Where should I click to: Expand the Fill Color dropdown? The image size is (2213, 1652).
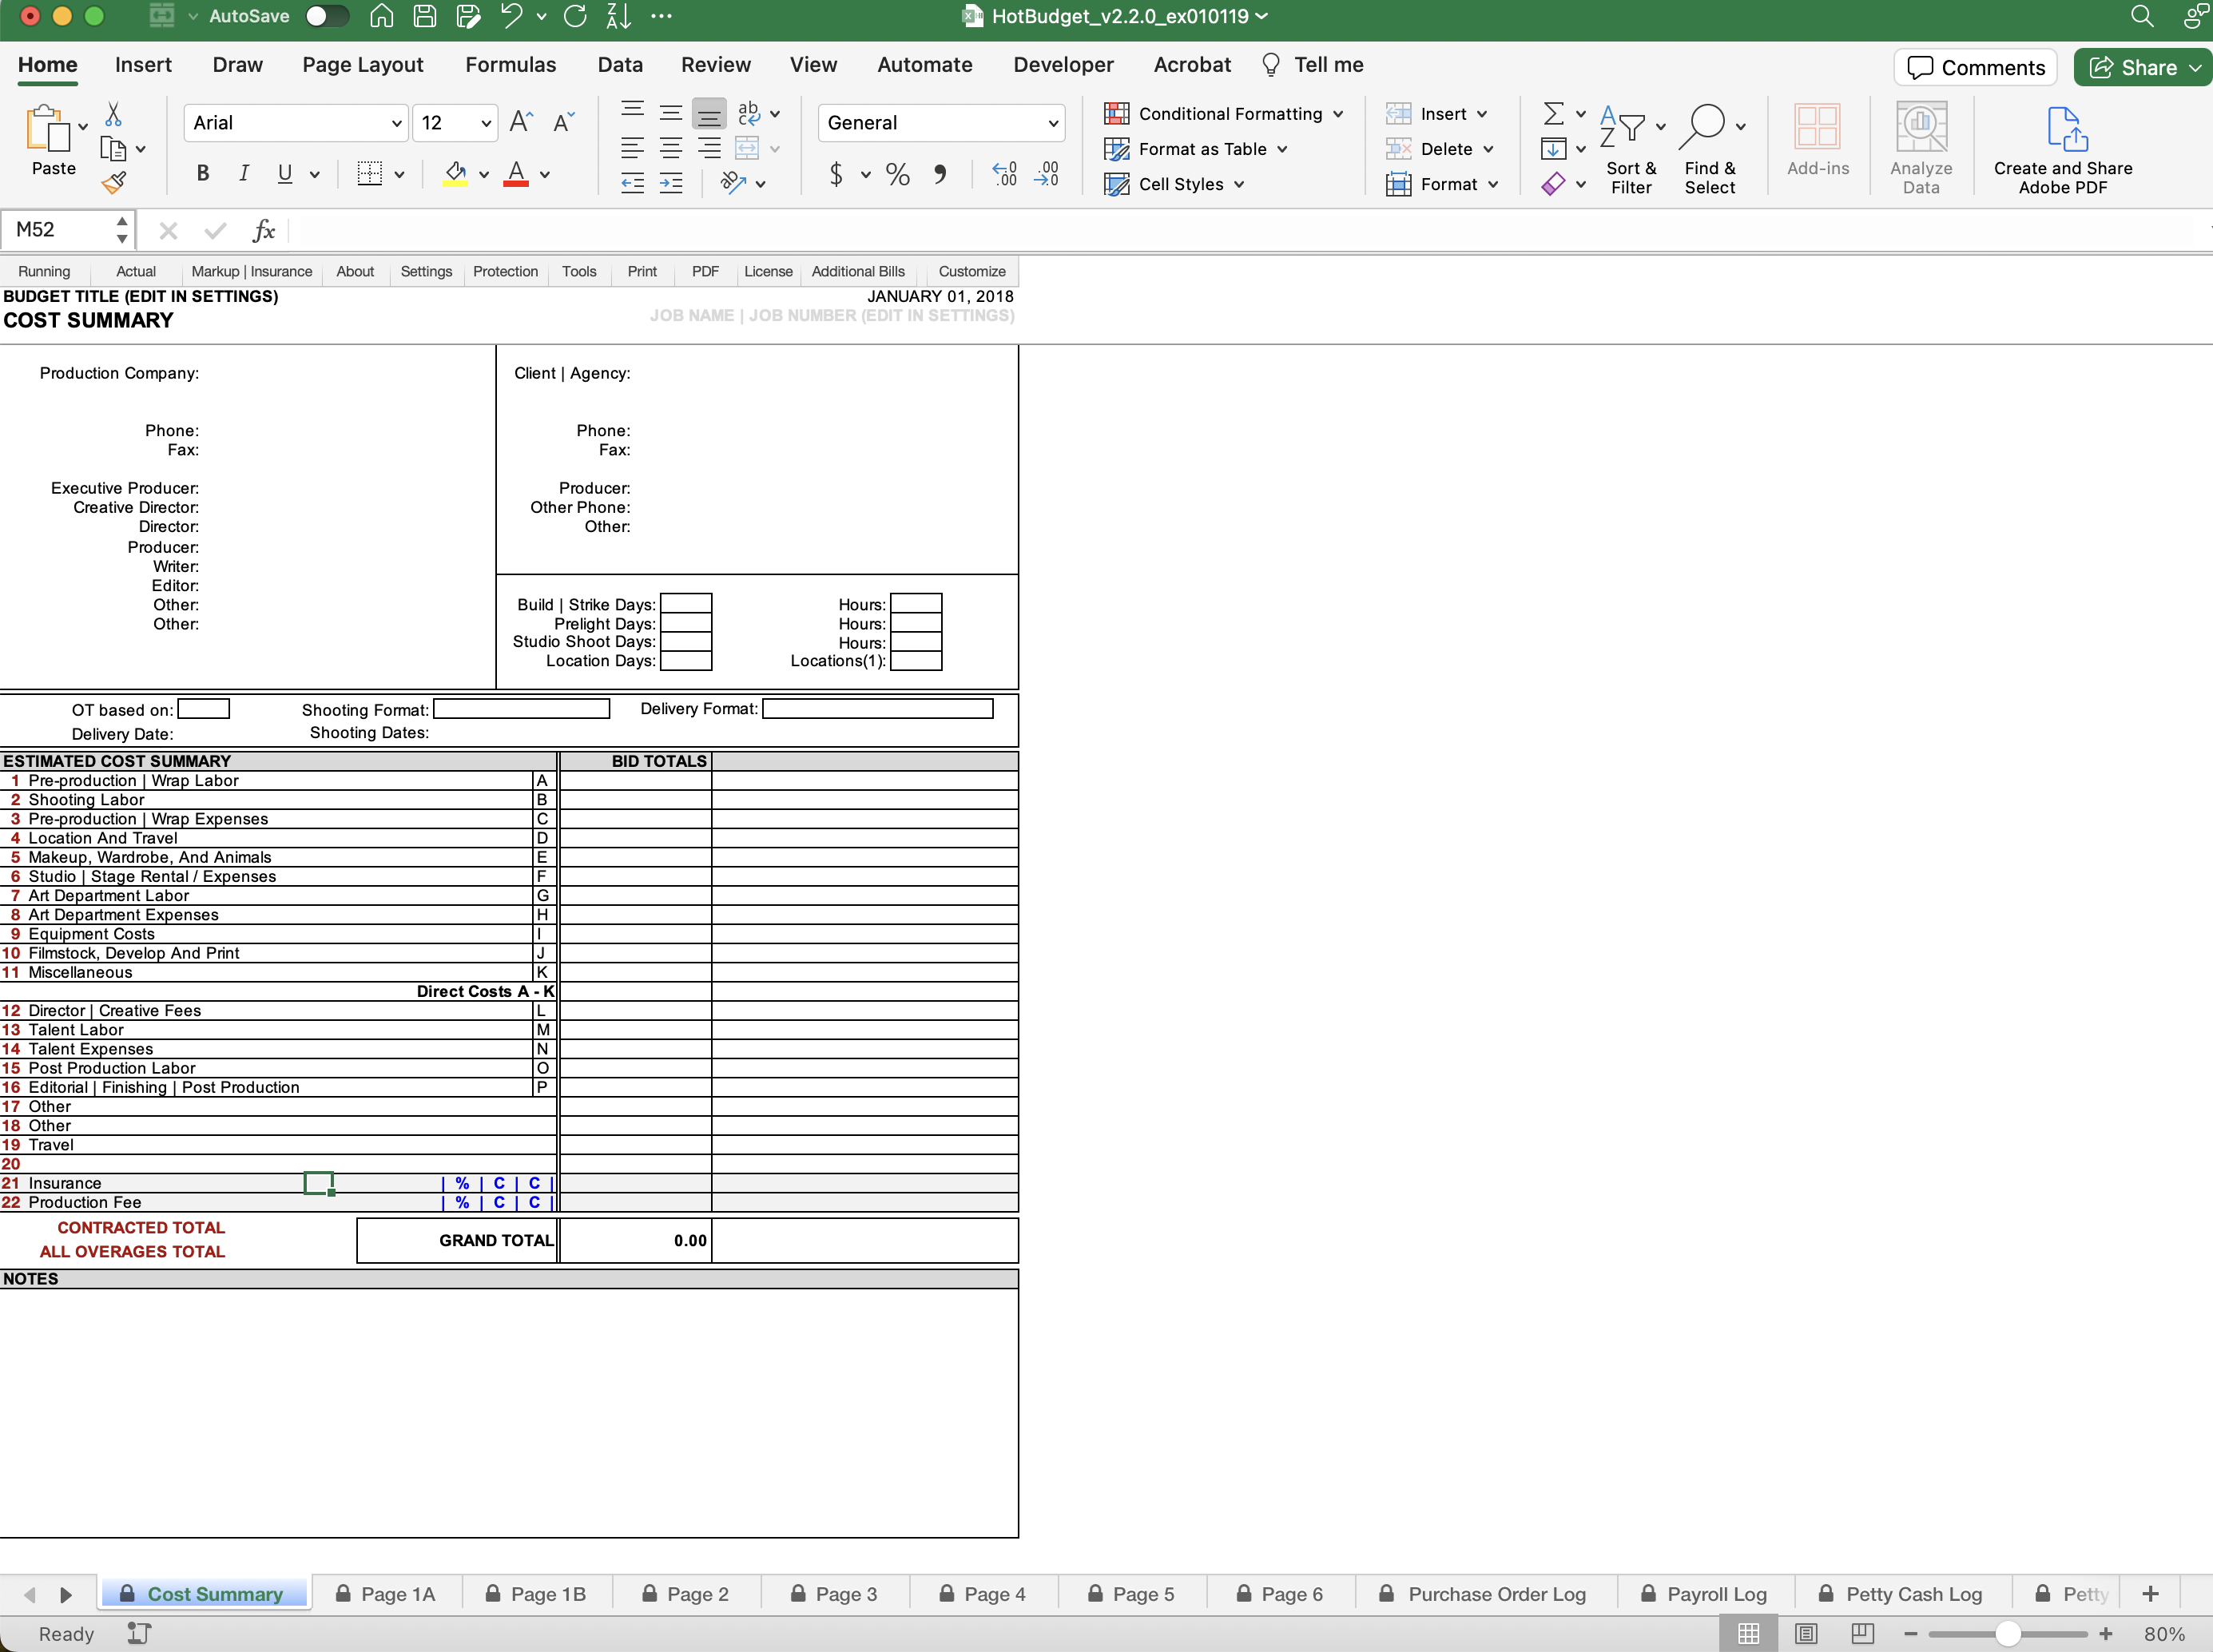483,173
